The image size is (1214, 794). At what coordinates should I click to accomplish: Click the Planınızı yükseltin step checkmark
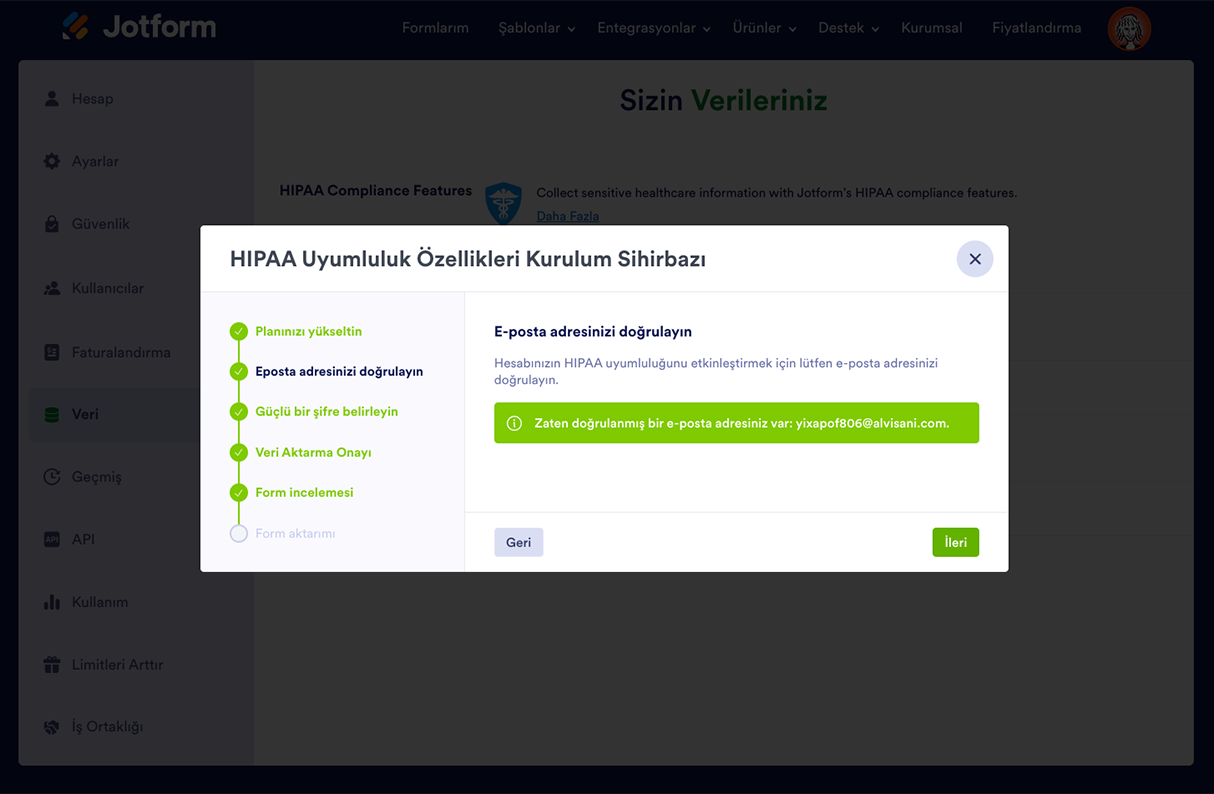[x=238, y=331]
